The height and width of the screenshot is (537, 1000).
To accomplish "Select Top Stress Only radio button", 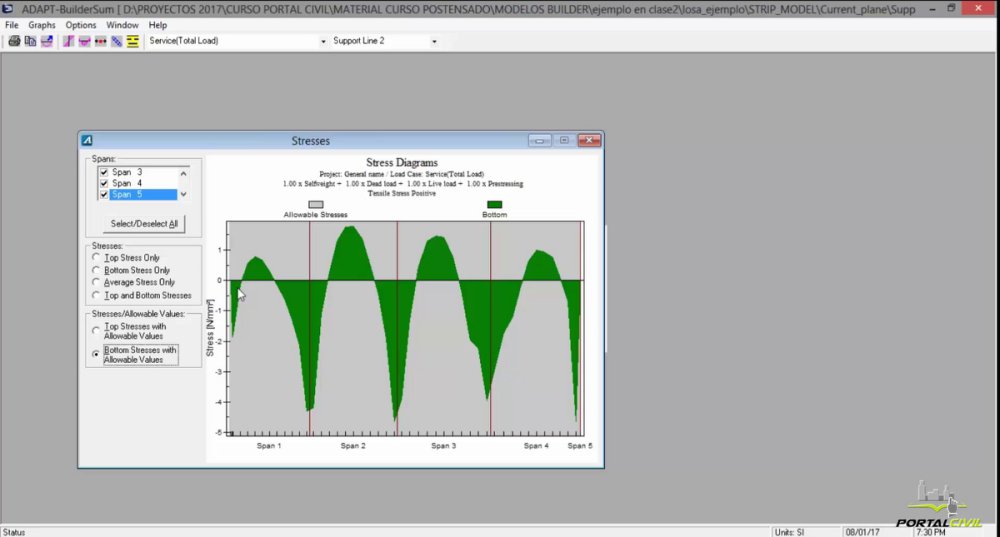I will (96, 258).
